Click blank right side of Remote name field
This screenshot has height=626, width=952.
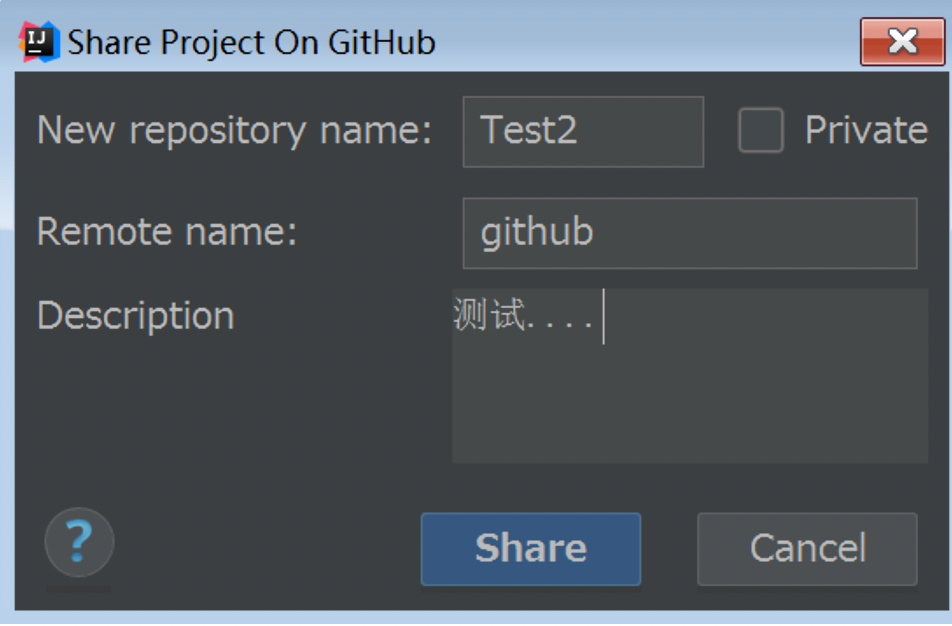point(759,233)
